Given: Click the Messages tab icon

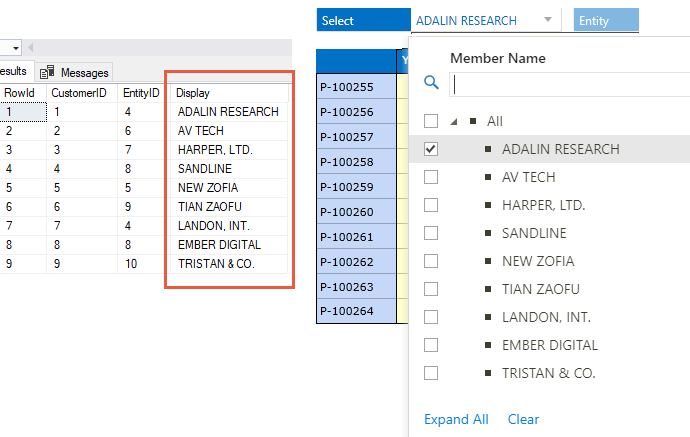Looking at the screenshot, I should (46, 73).
